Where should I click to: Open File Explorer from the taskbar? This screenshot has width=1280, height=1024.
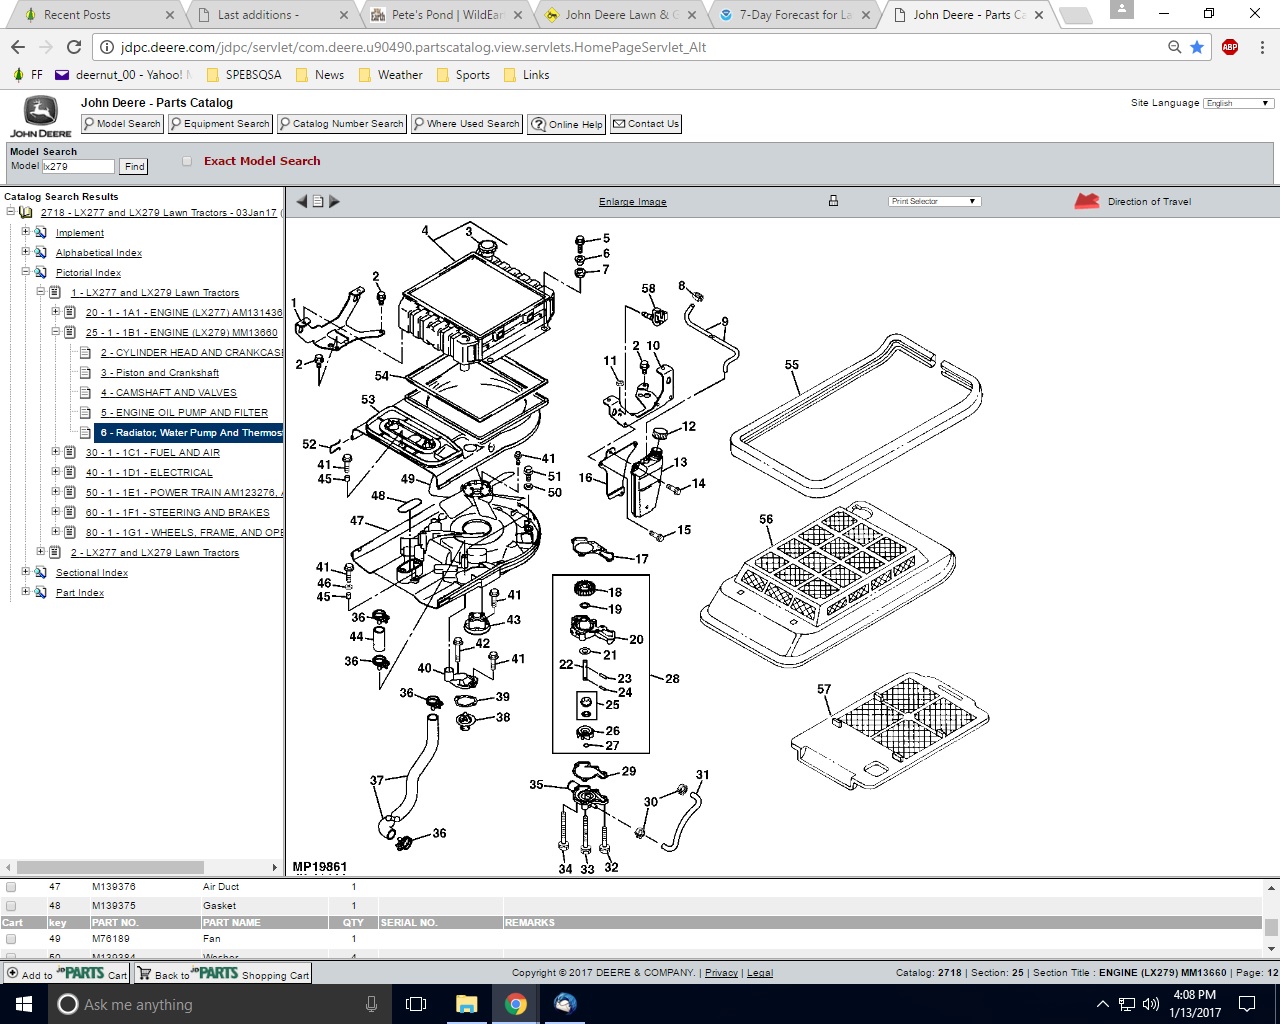coord(467,1004)
